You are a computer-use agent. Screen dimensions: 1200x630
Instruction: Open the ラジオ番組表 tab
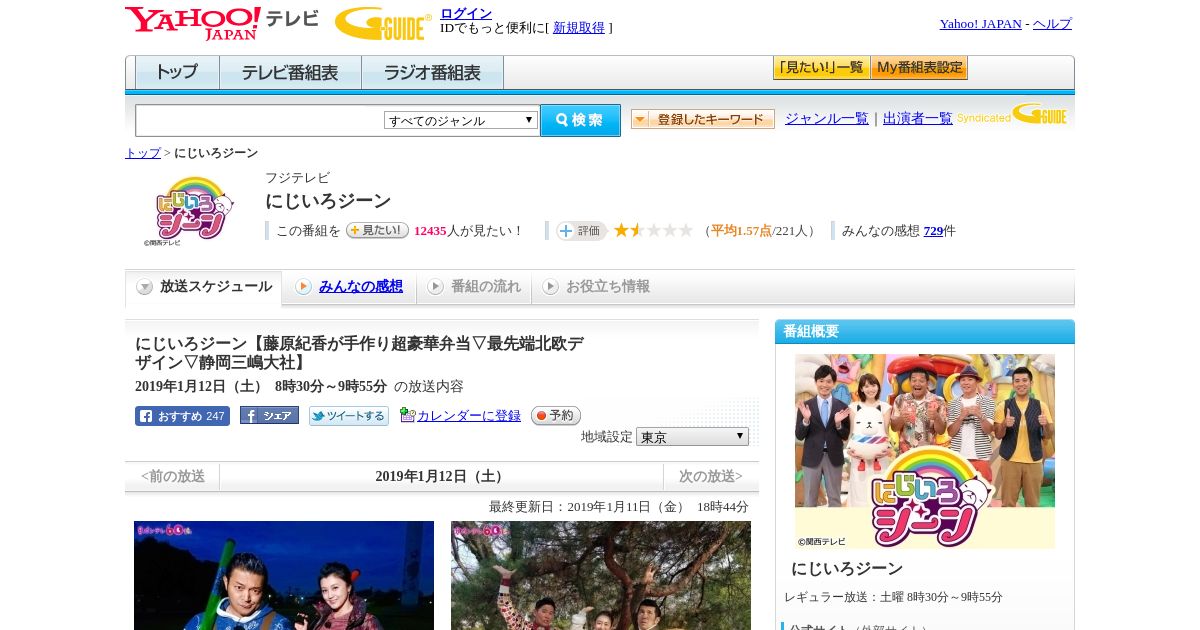(433, 73)
